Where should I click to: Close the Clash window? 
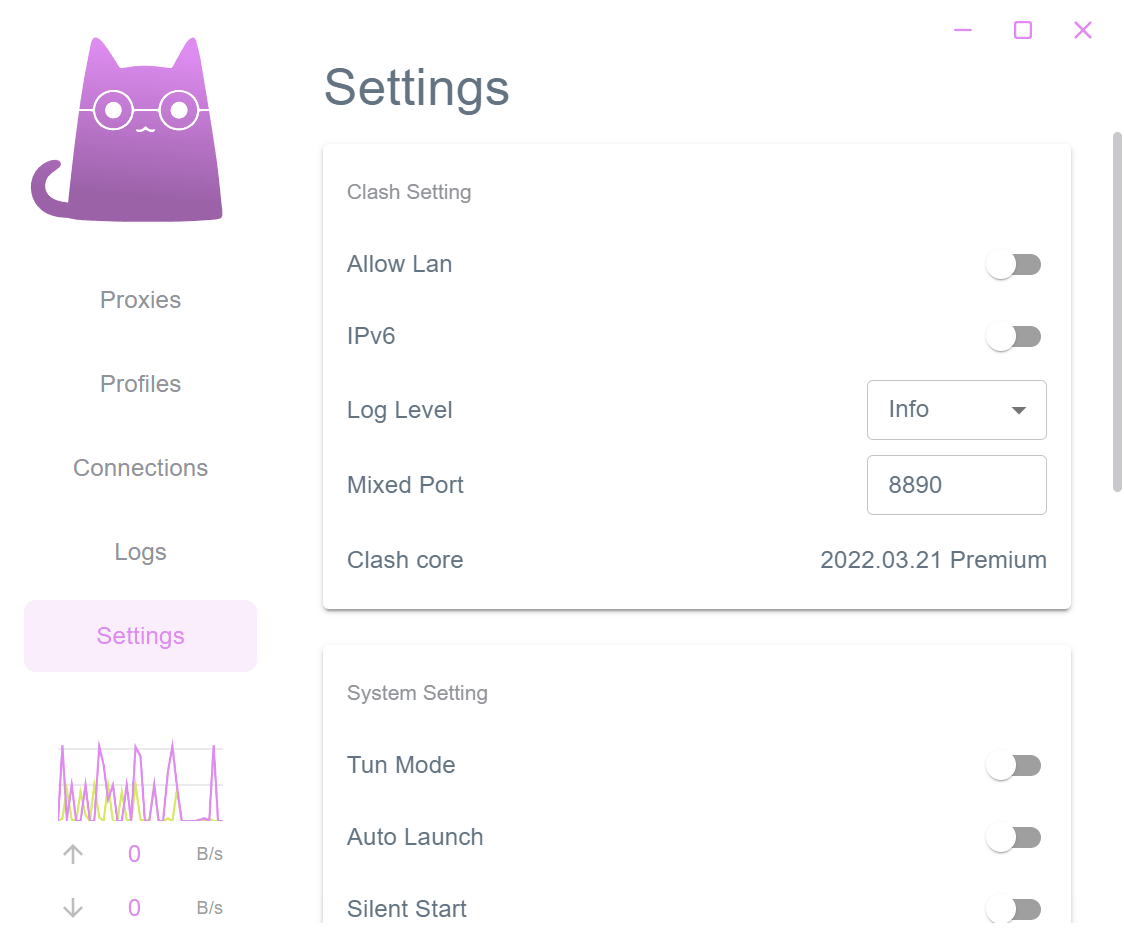(x=1083, y=30)
